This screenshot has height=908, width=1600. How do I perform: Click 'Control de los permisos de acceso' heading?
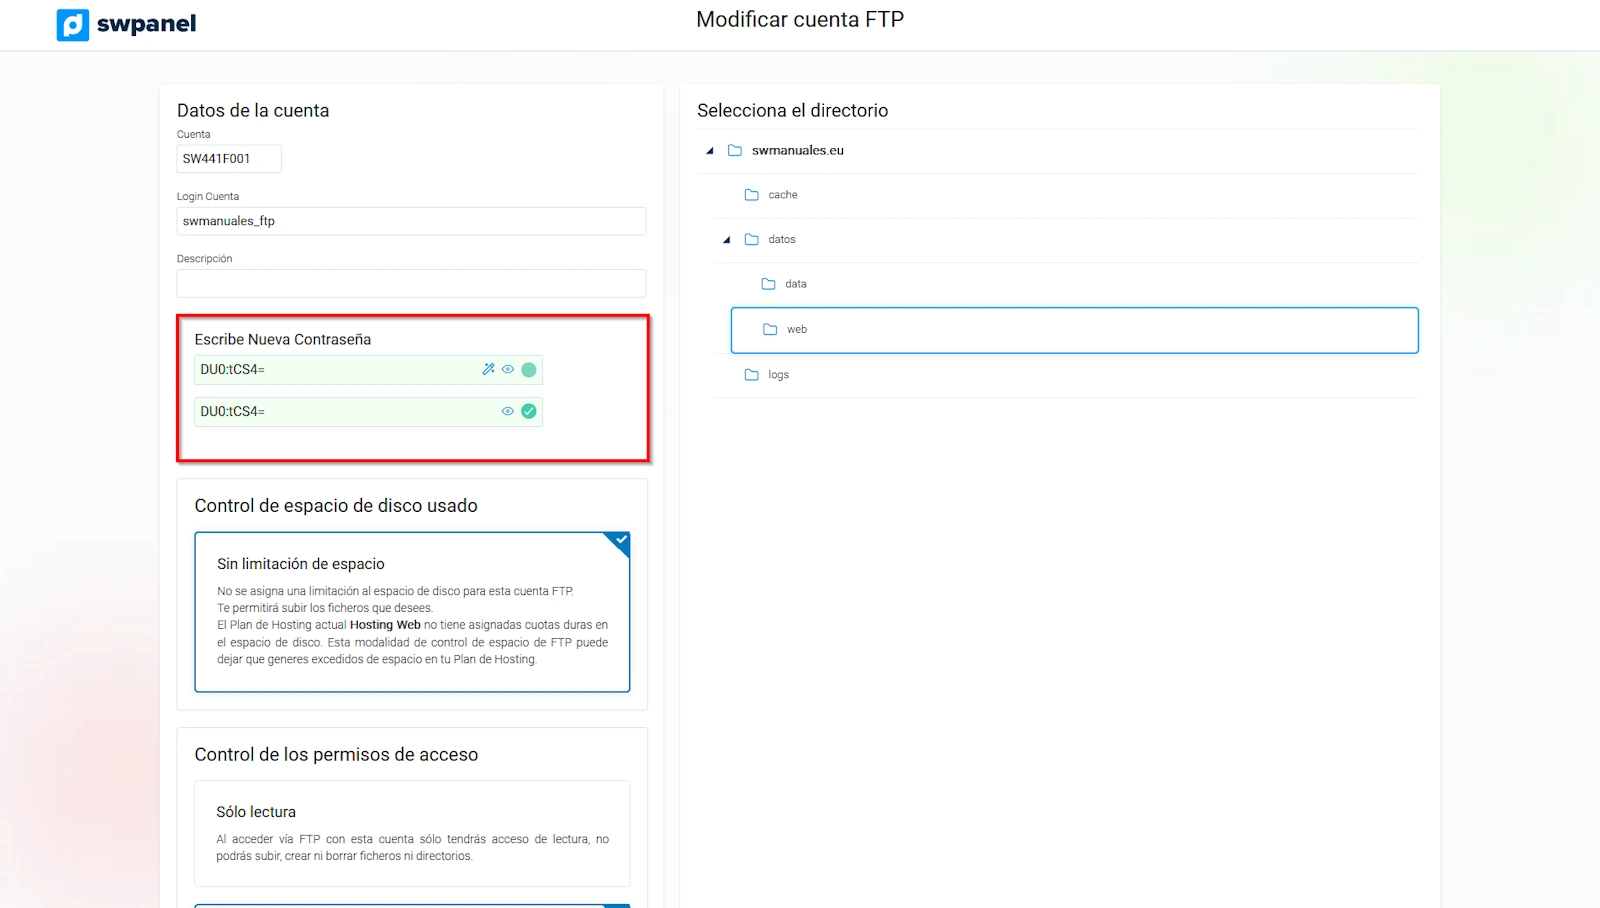[336, 755]
